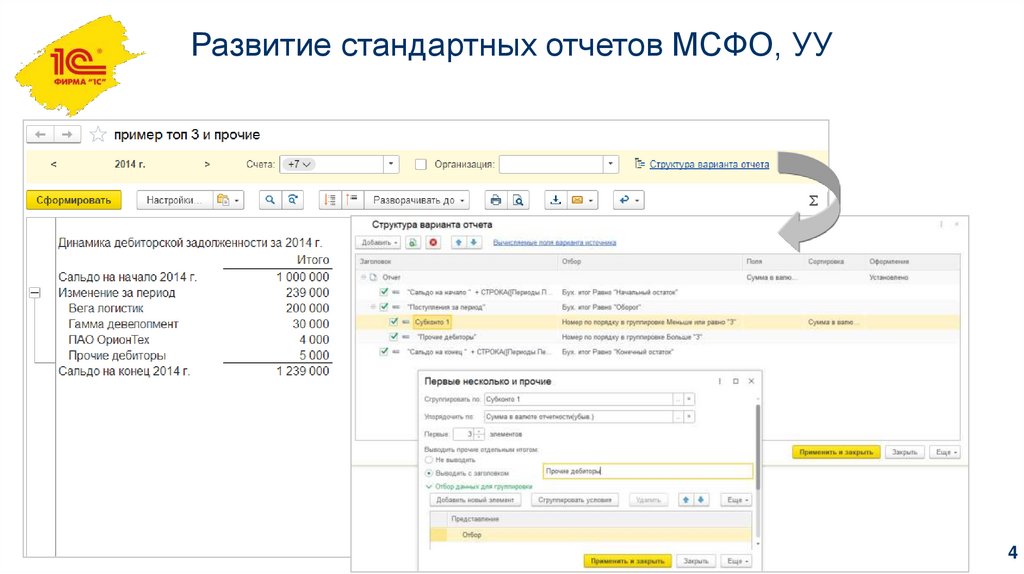Open report variants dropdown next to Настройки

coord(228,200)
